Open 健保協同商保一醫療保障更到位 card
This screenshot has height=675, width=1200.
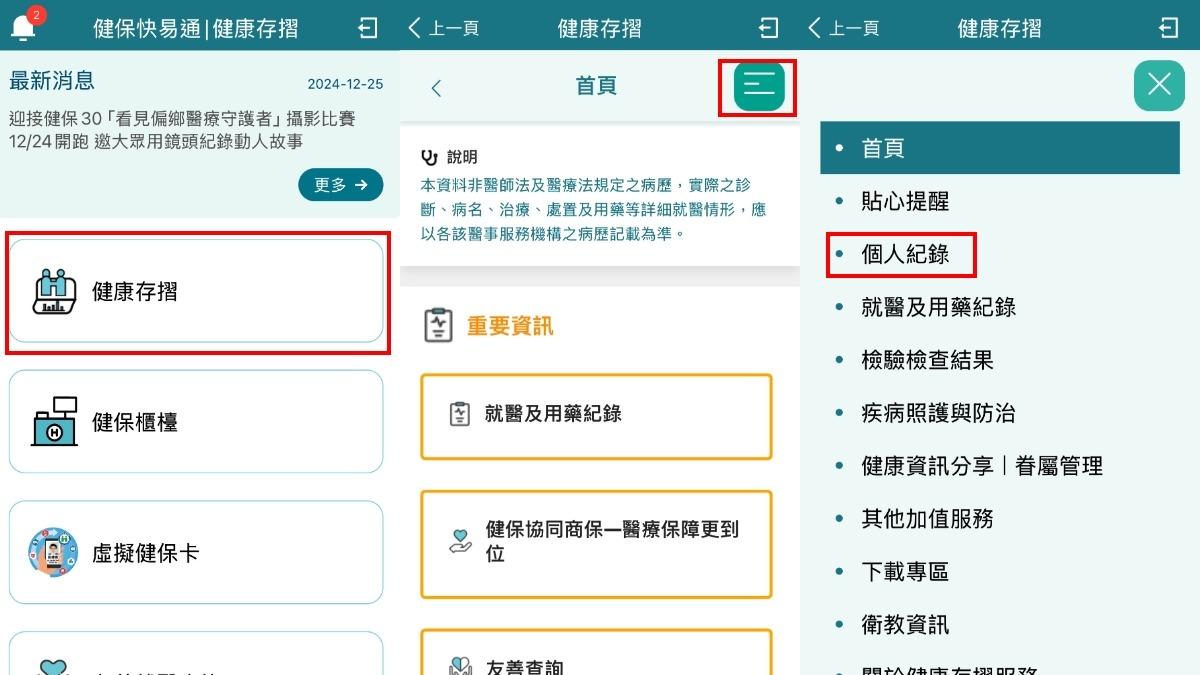596,544
